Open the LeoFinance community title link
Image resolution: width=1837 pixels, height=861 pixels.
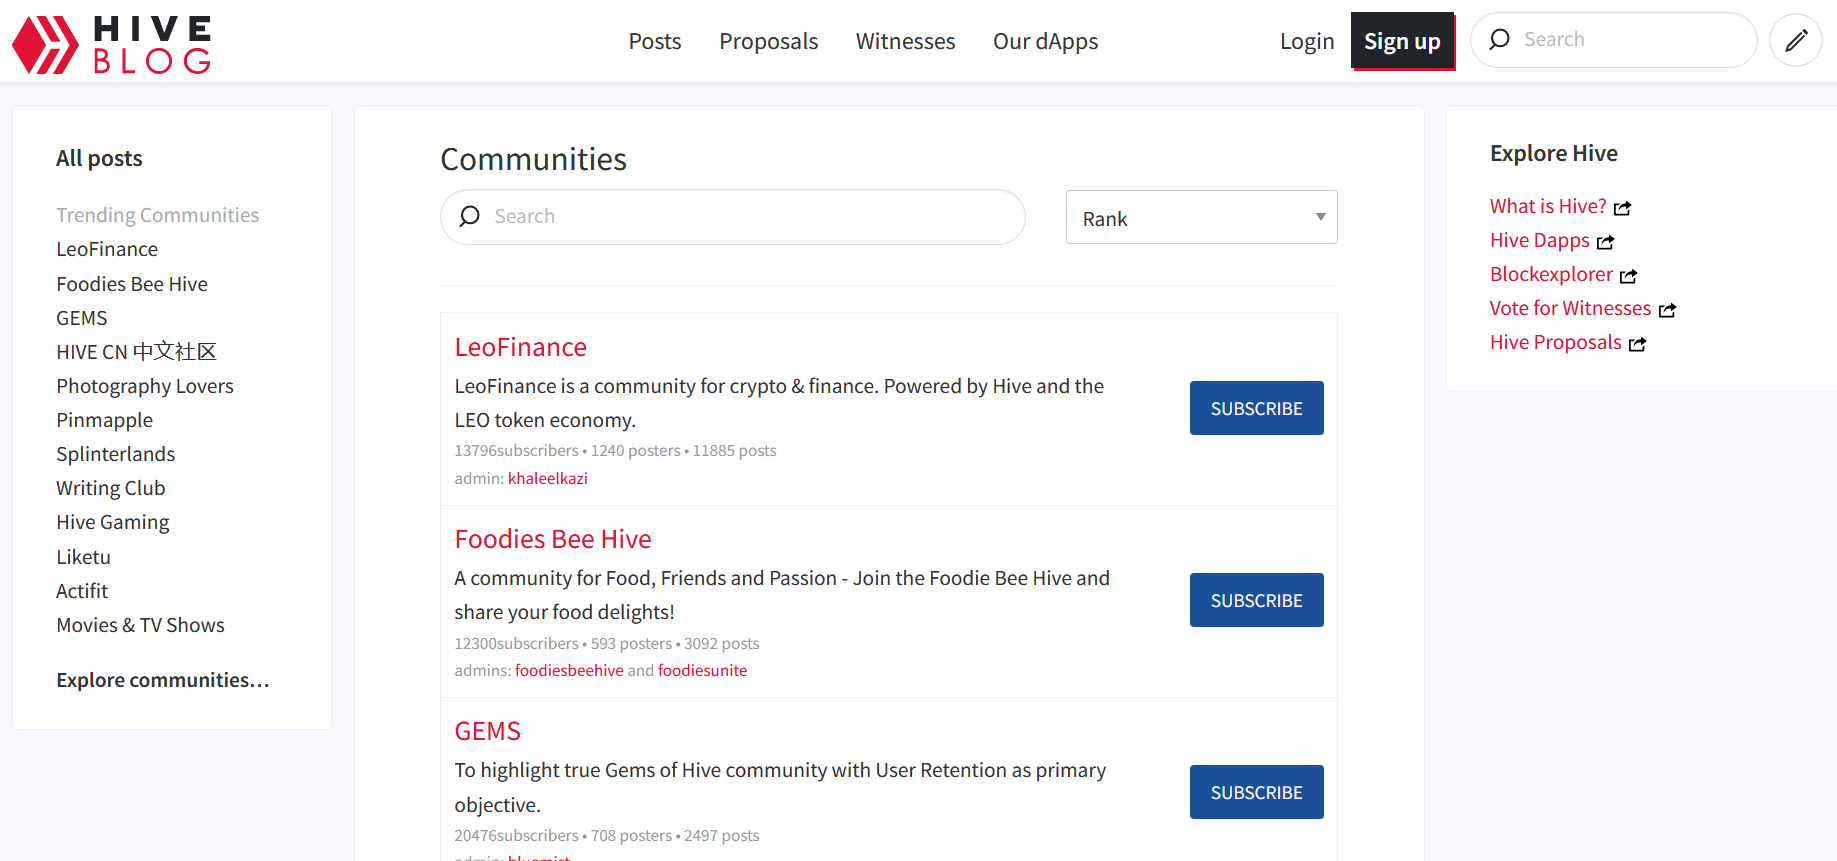click(x=520, y=347)
